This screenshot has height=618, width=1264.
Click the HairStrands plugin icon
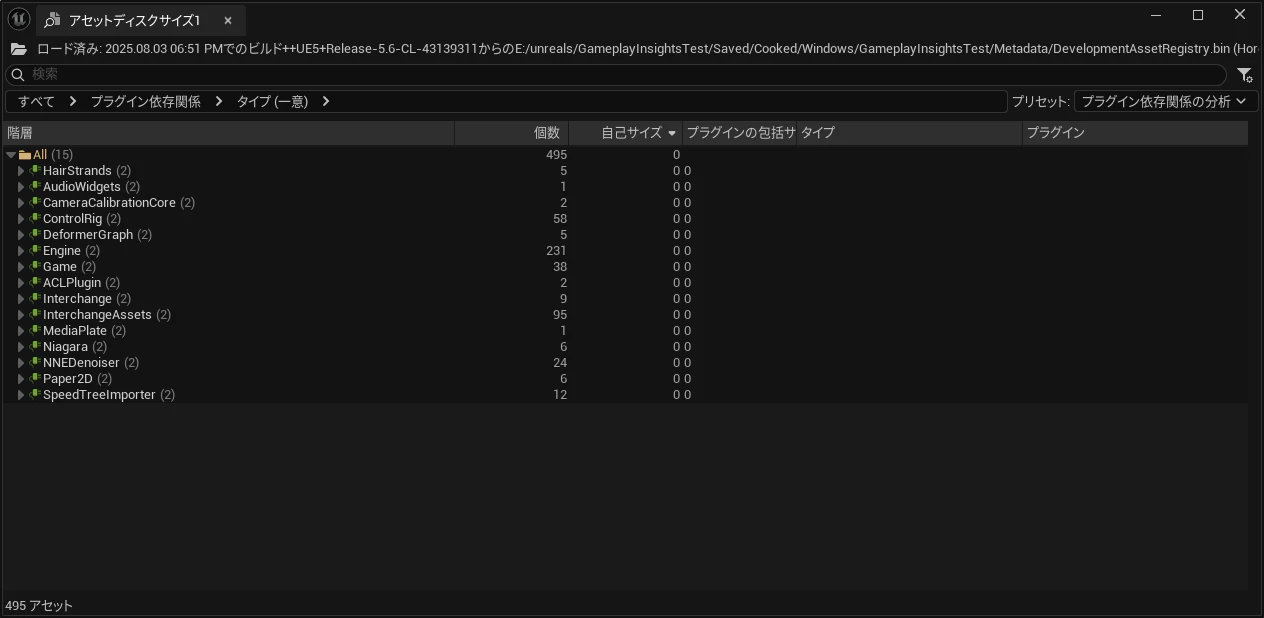(x=35, y=171)
